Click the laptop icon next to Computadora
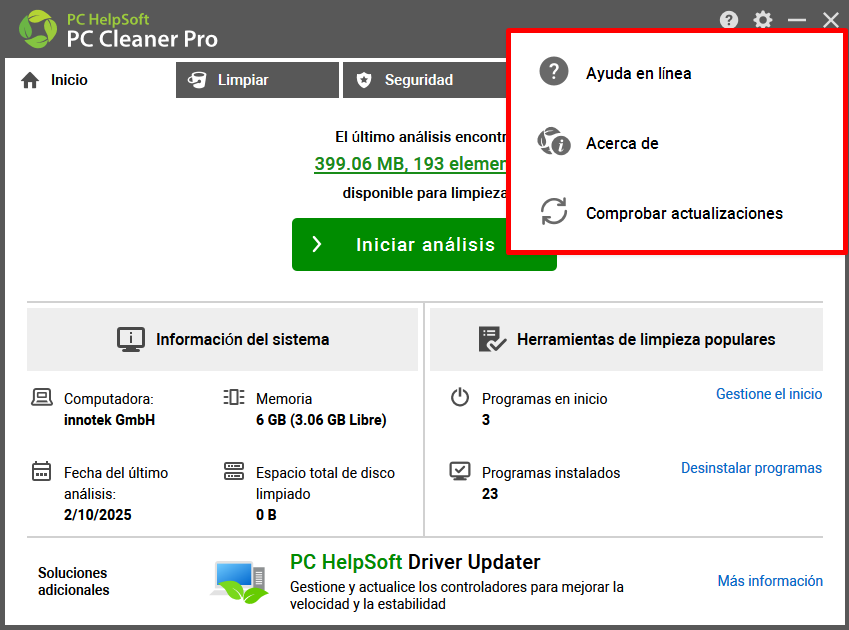The width and height of the screenshot is (849, 630). point(42,397)
